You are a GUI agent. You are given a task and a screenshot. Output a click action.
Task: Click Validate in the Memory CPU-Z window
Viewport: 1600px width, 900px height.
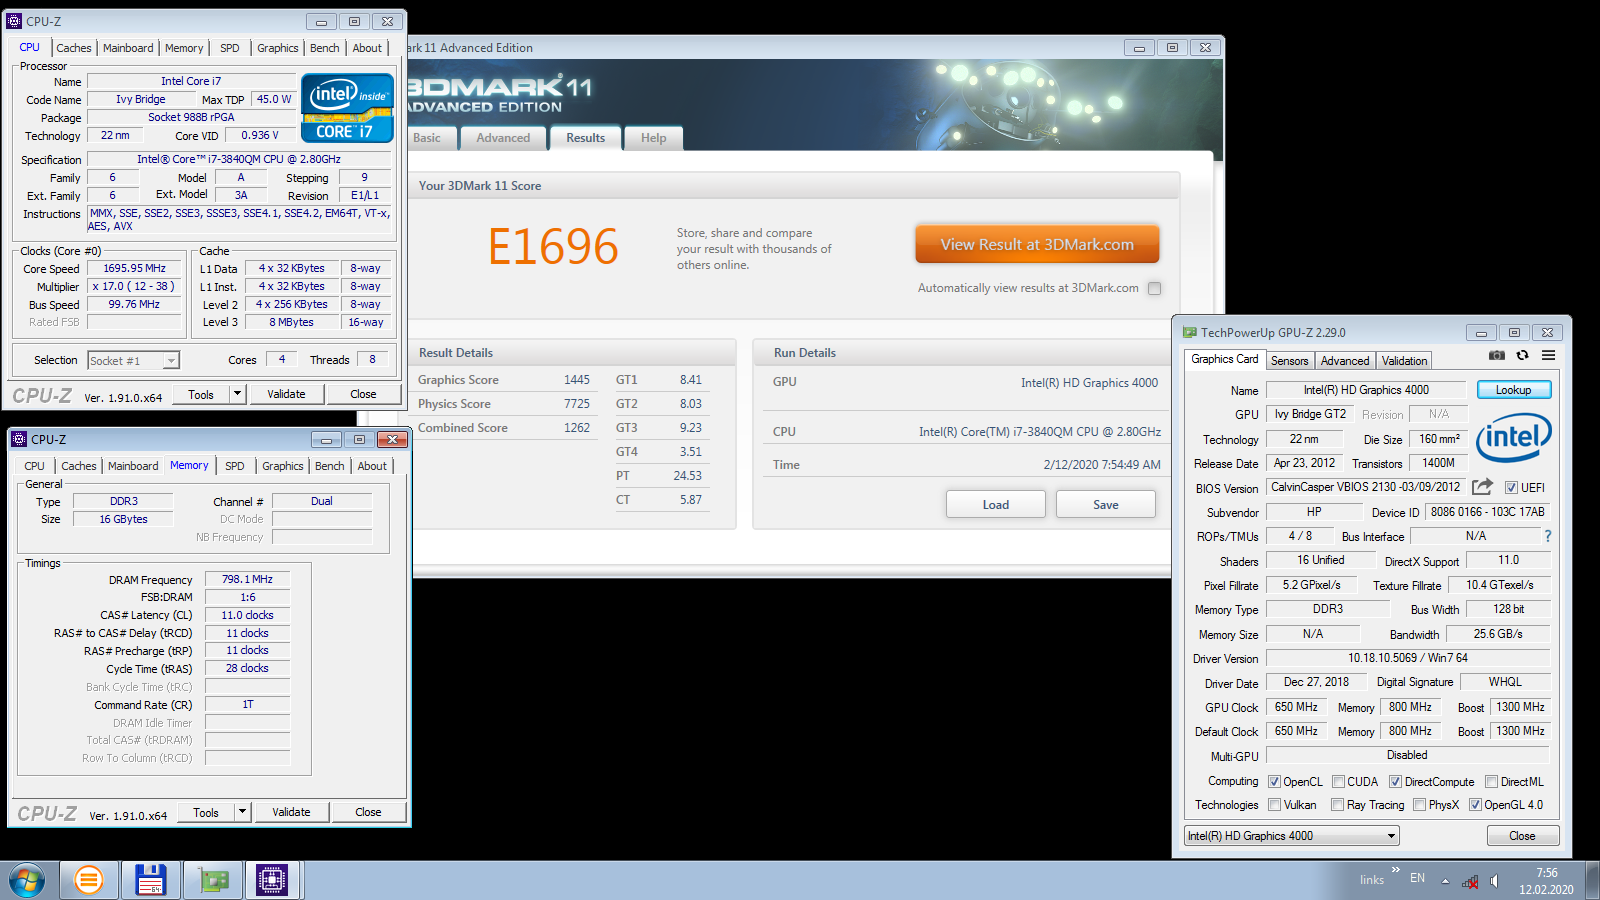click(291, 812)
